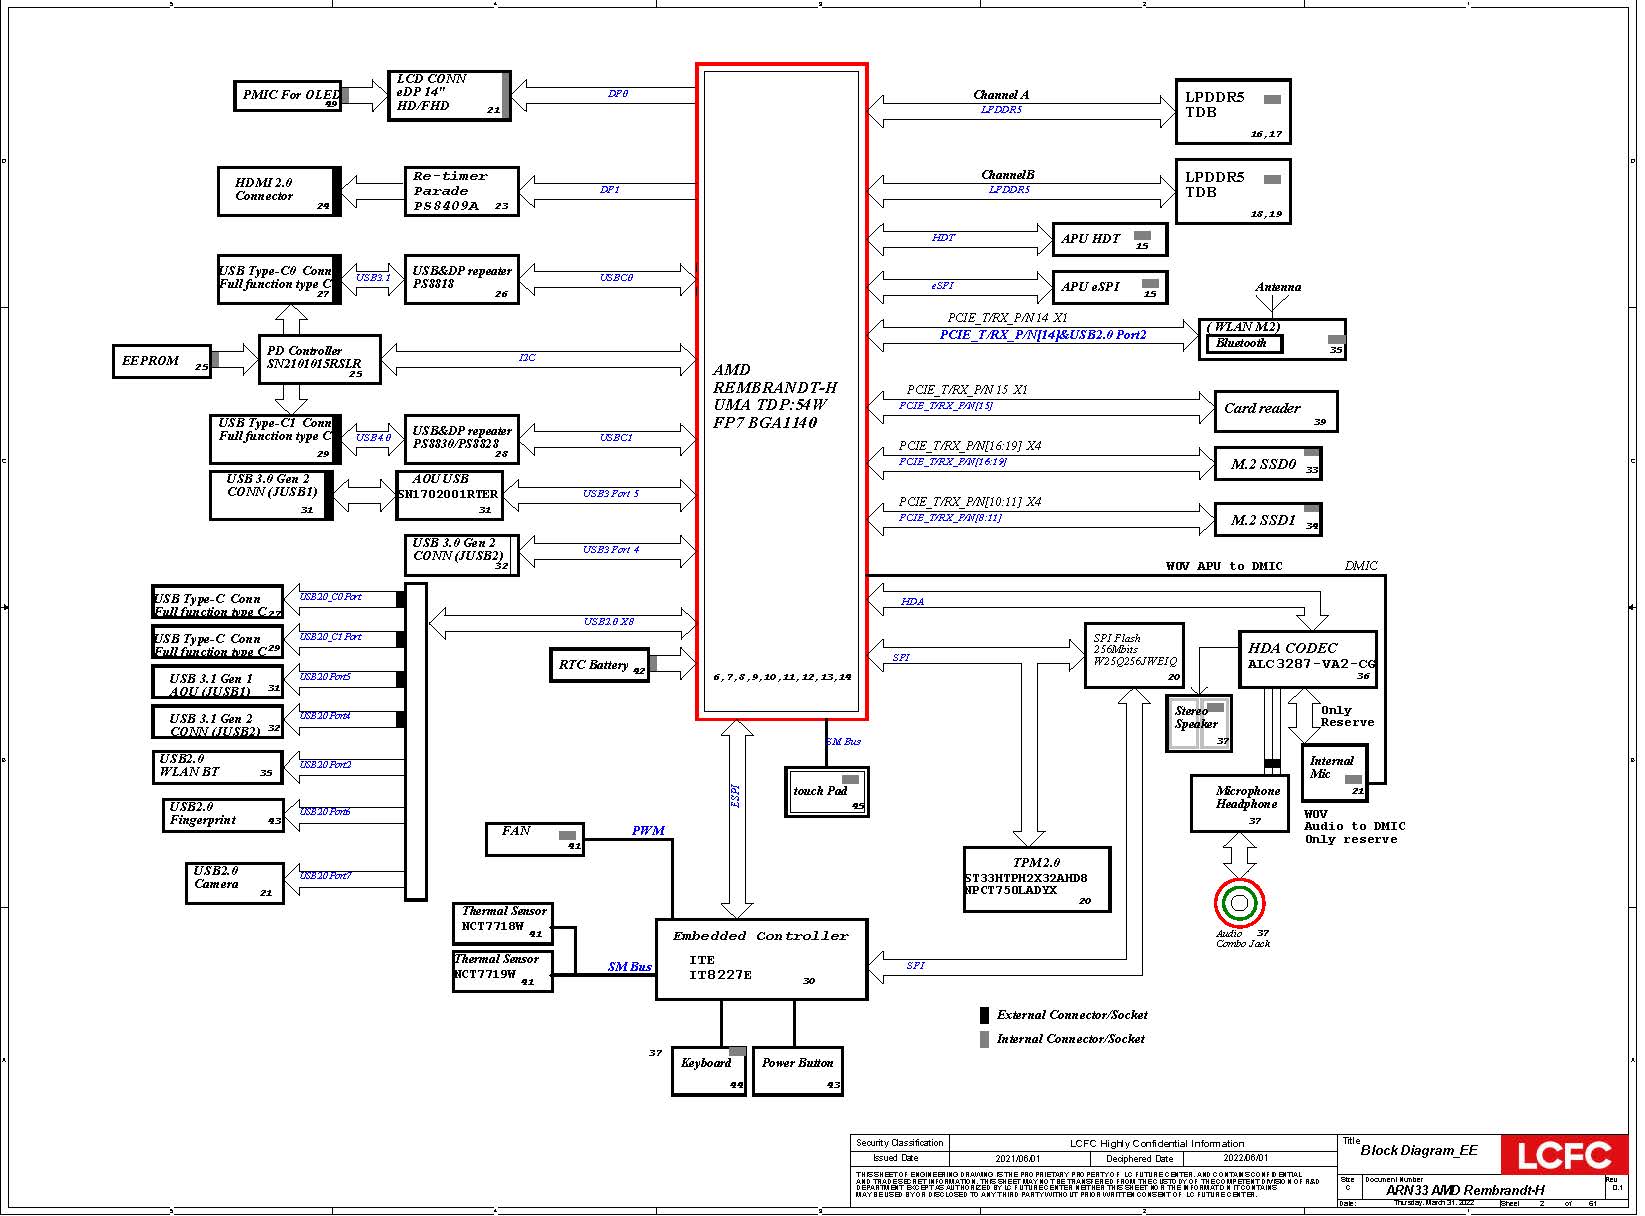Select the RTC Battery block
The height and width of the screenshot is (1216, 1645).
pyautogui.click(x=599, y=666)
